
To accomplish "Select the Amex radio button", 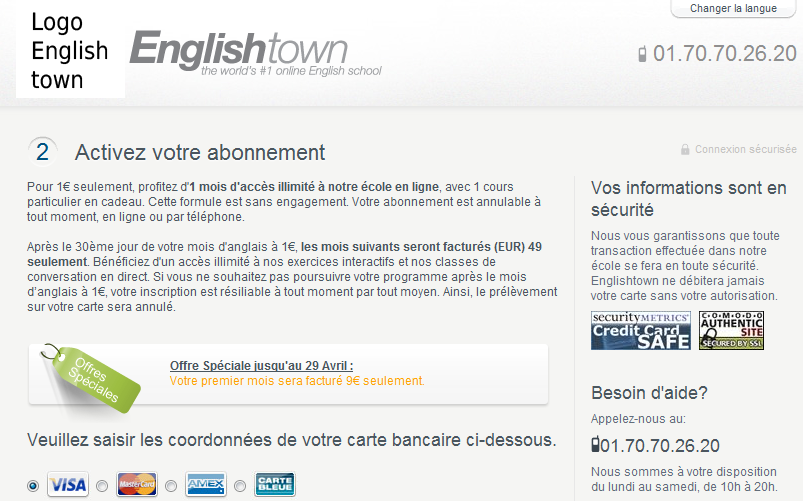I will point(171,485).
